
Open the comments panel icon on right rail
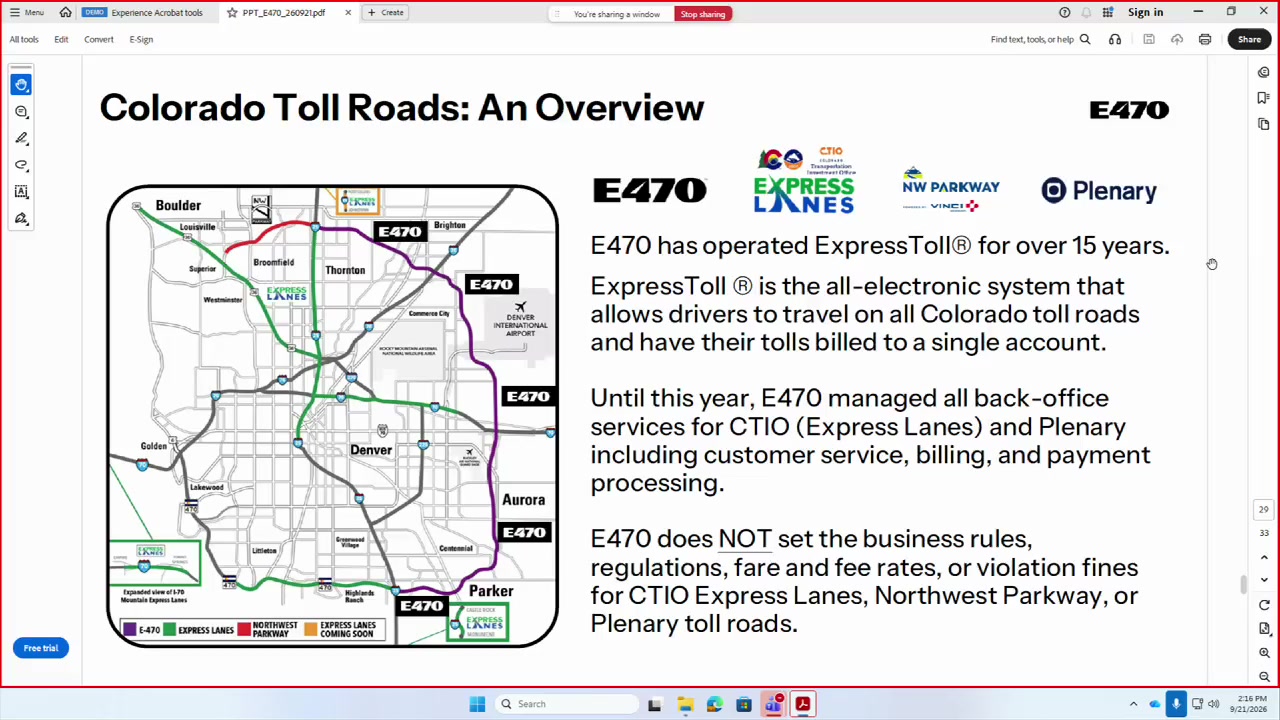pyautogui.click(x=1264, y=72)
